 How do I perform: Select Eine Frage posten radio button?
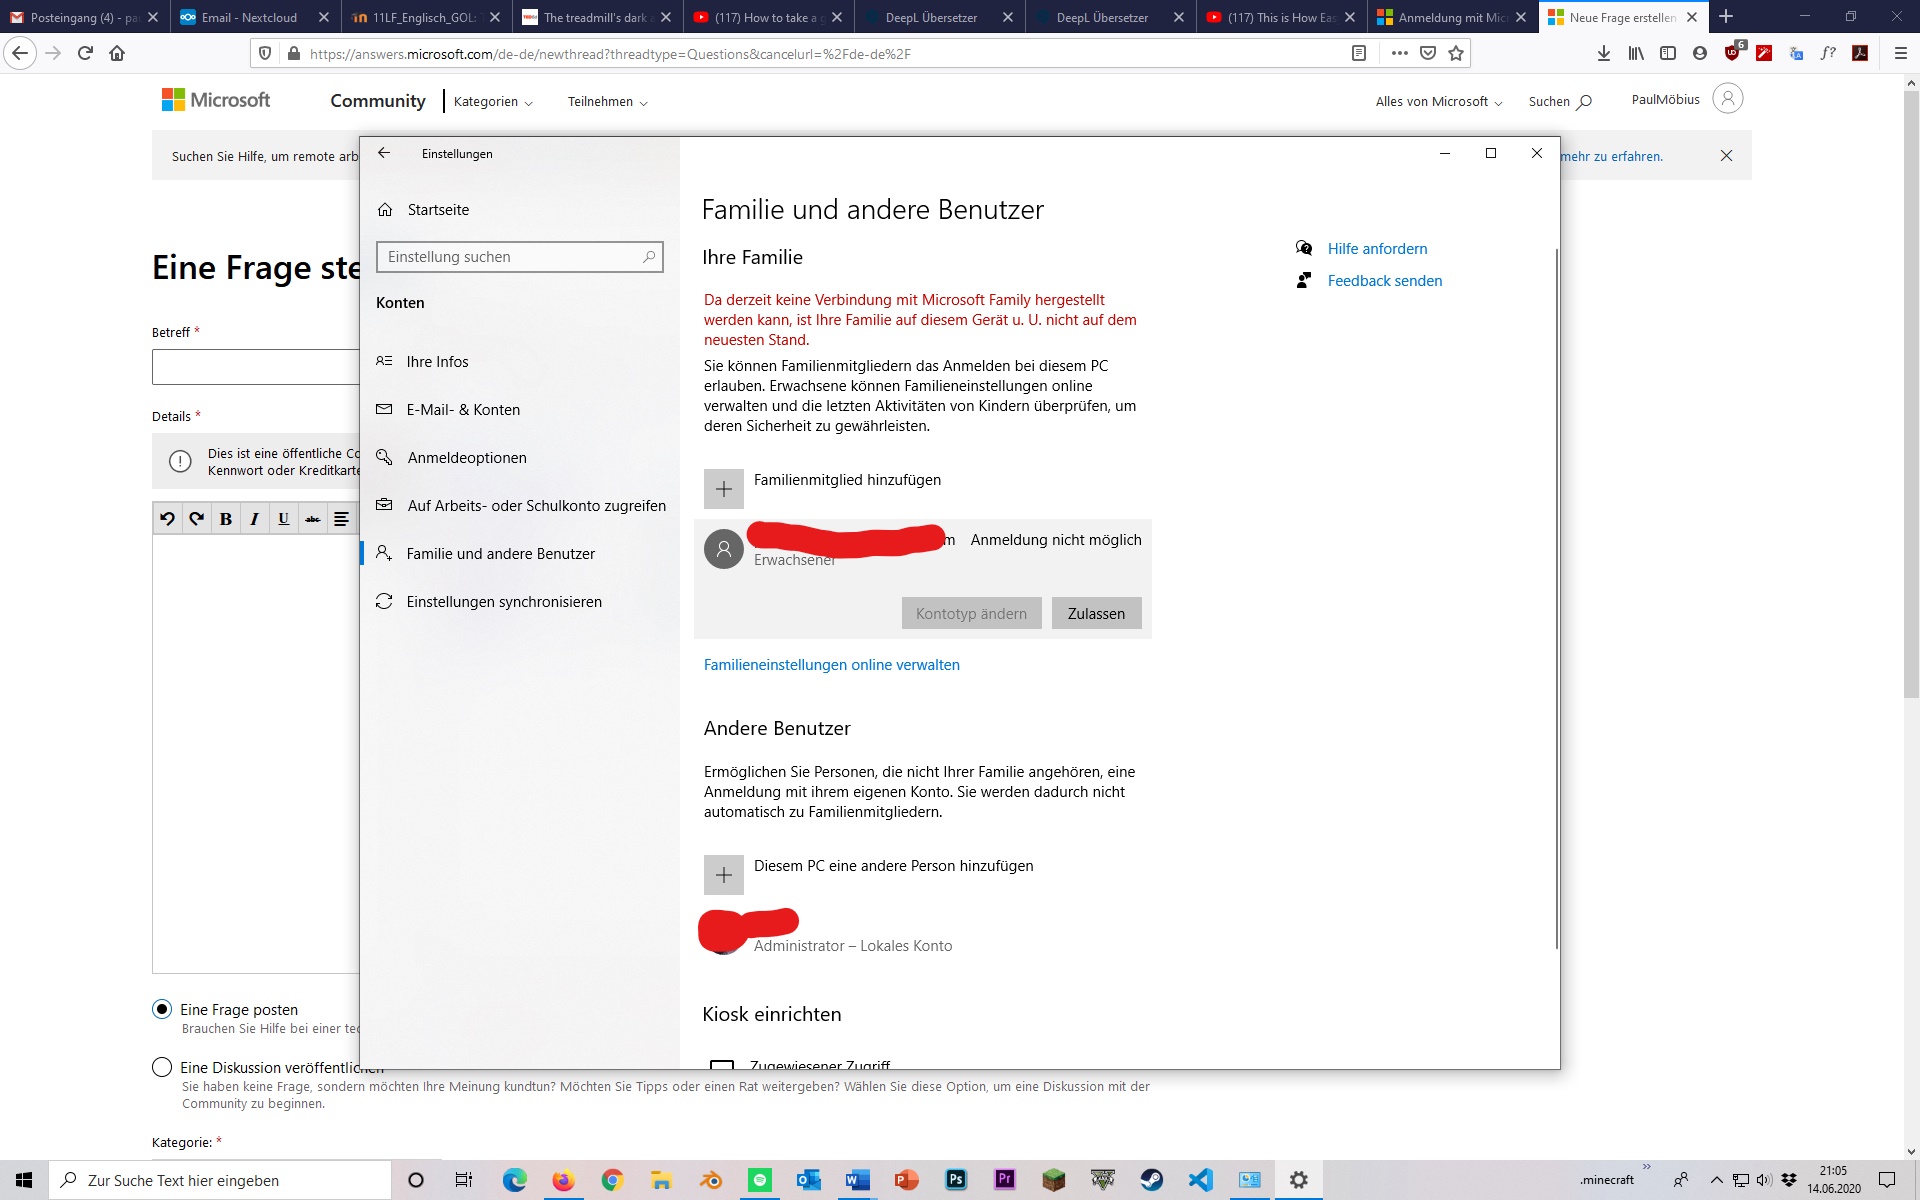(162, 1009)
